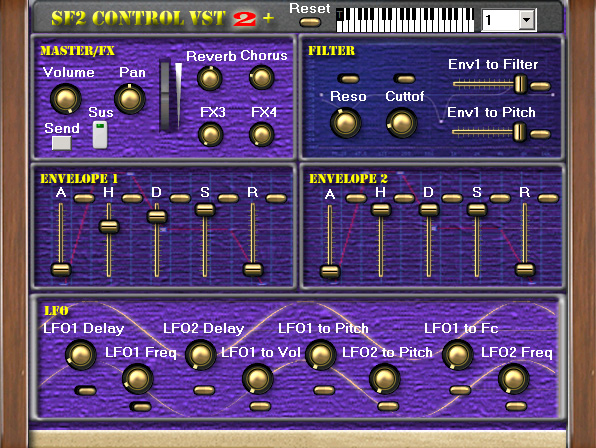This screenshot has width=596, height=448.
Task: Click Envelope 1 pill button next to D
Action: pos(180,198)
